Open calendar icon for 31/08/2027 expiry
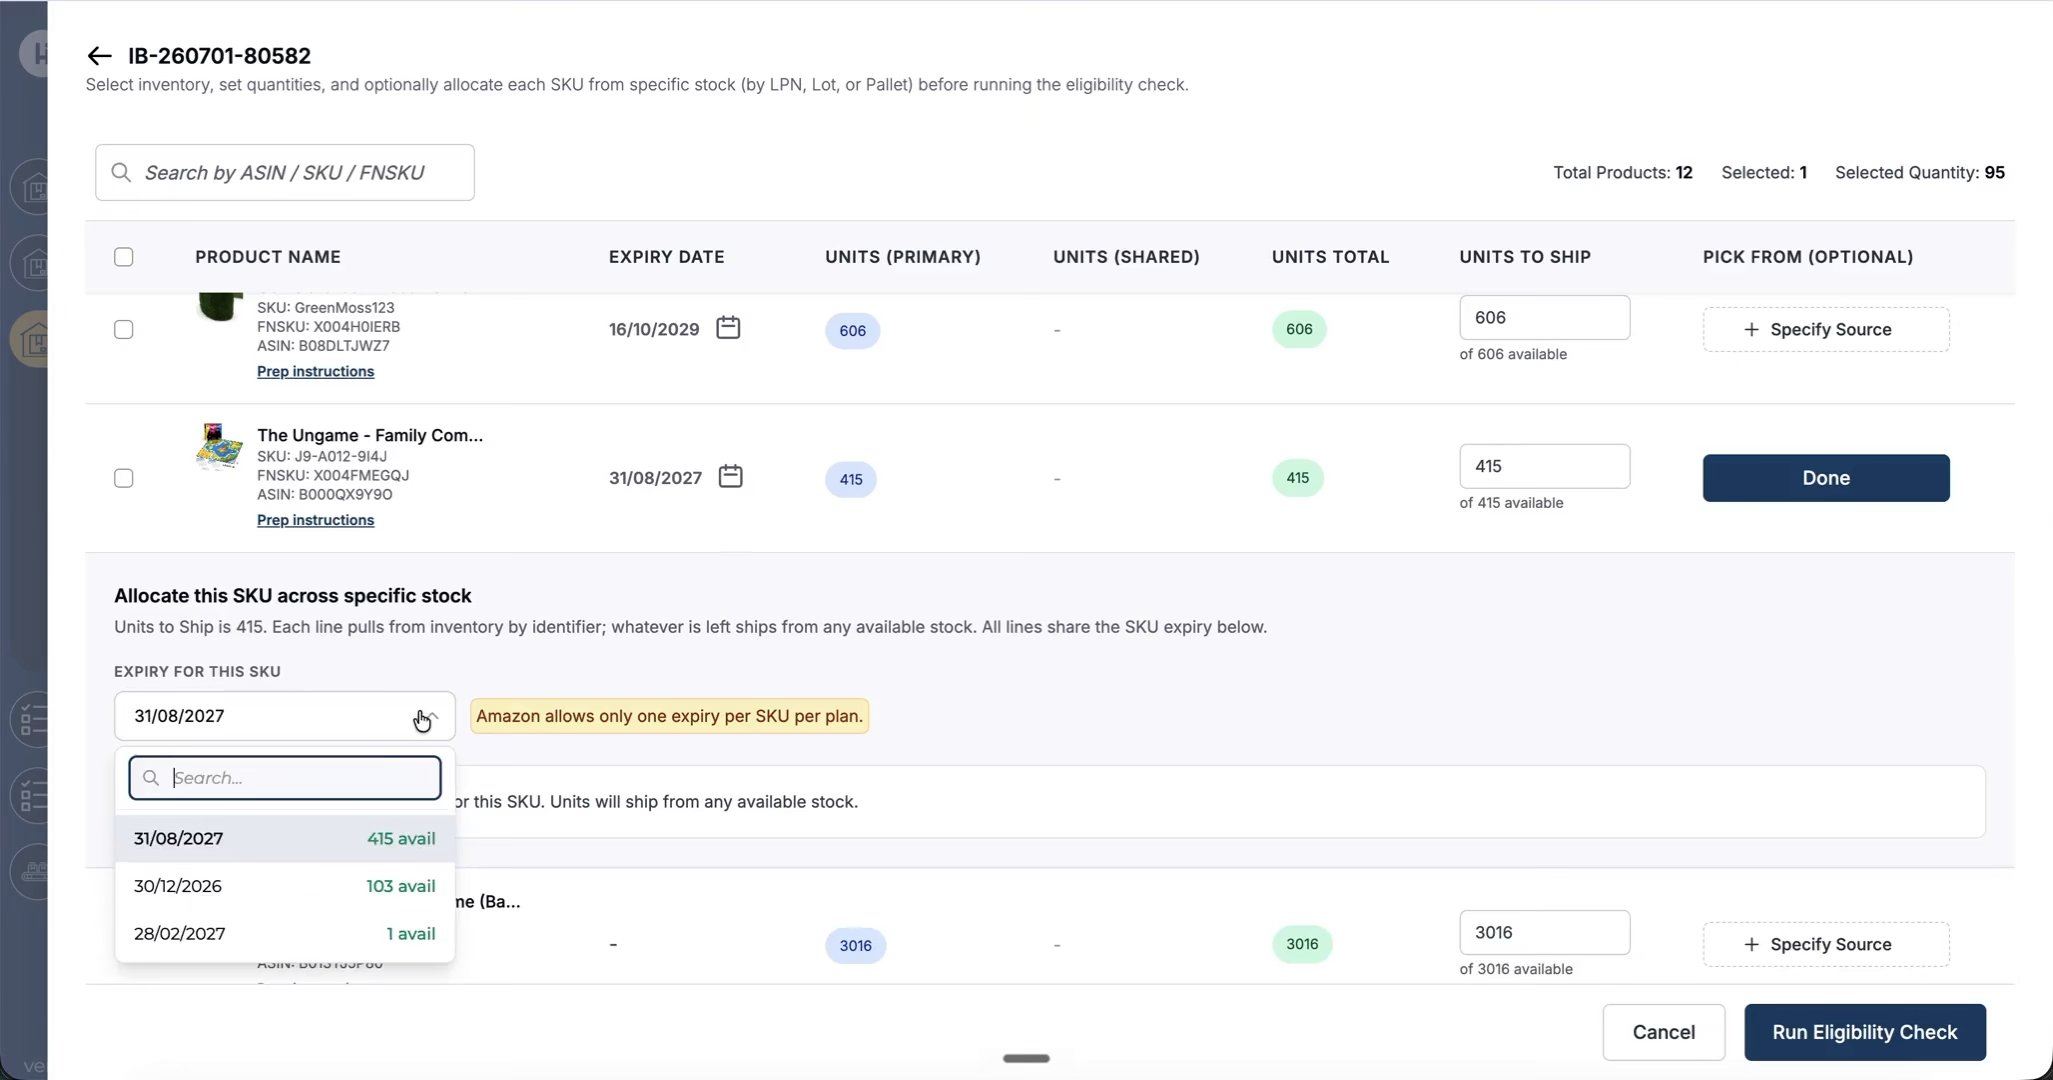This screenshot has height=1080, width=2053. [x=731, y=477]
